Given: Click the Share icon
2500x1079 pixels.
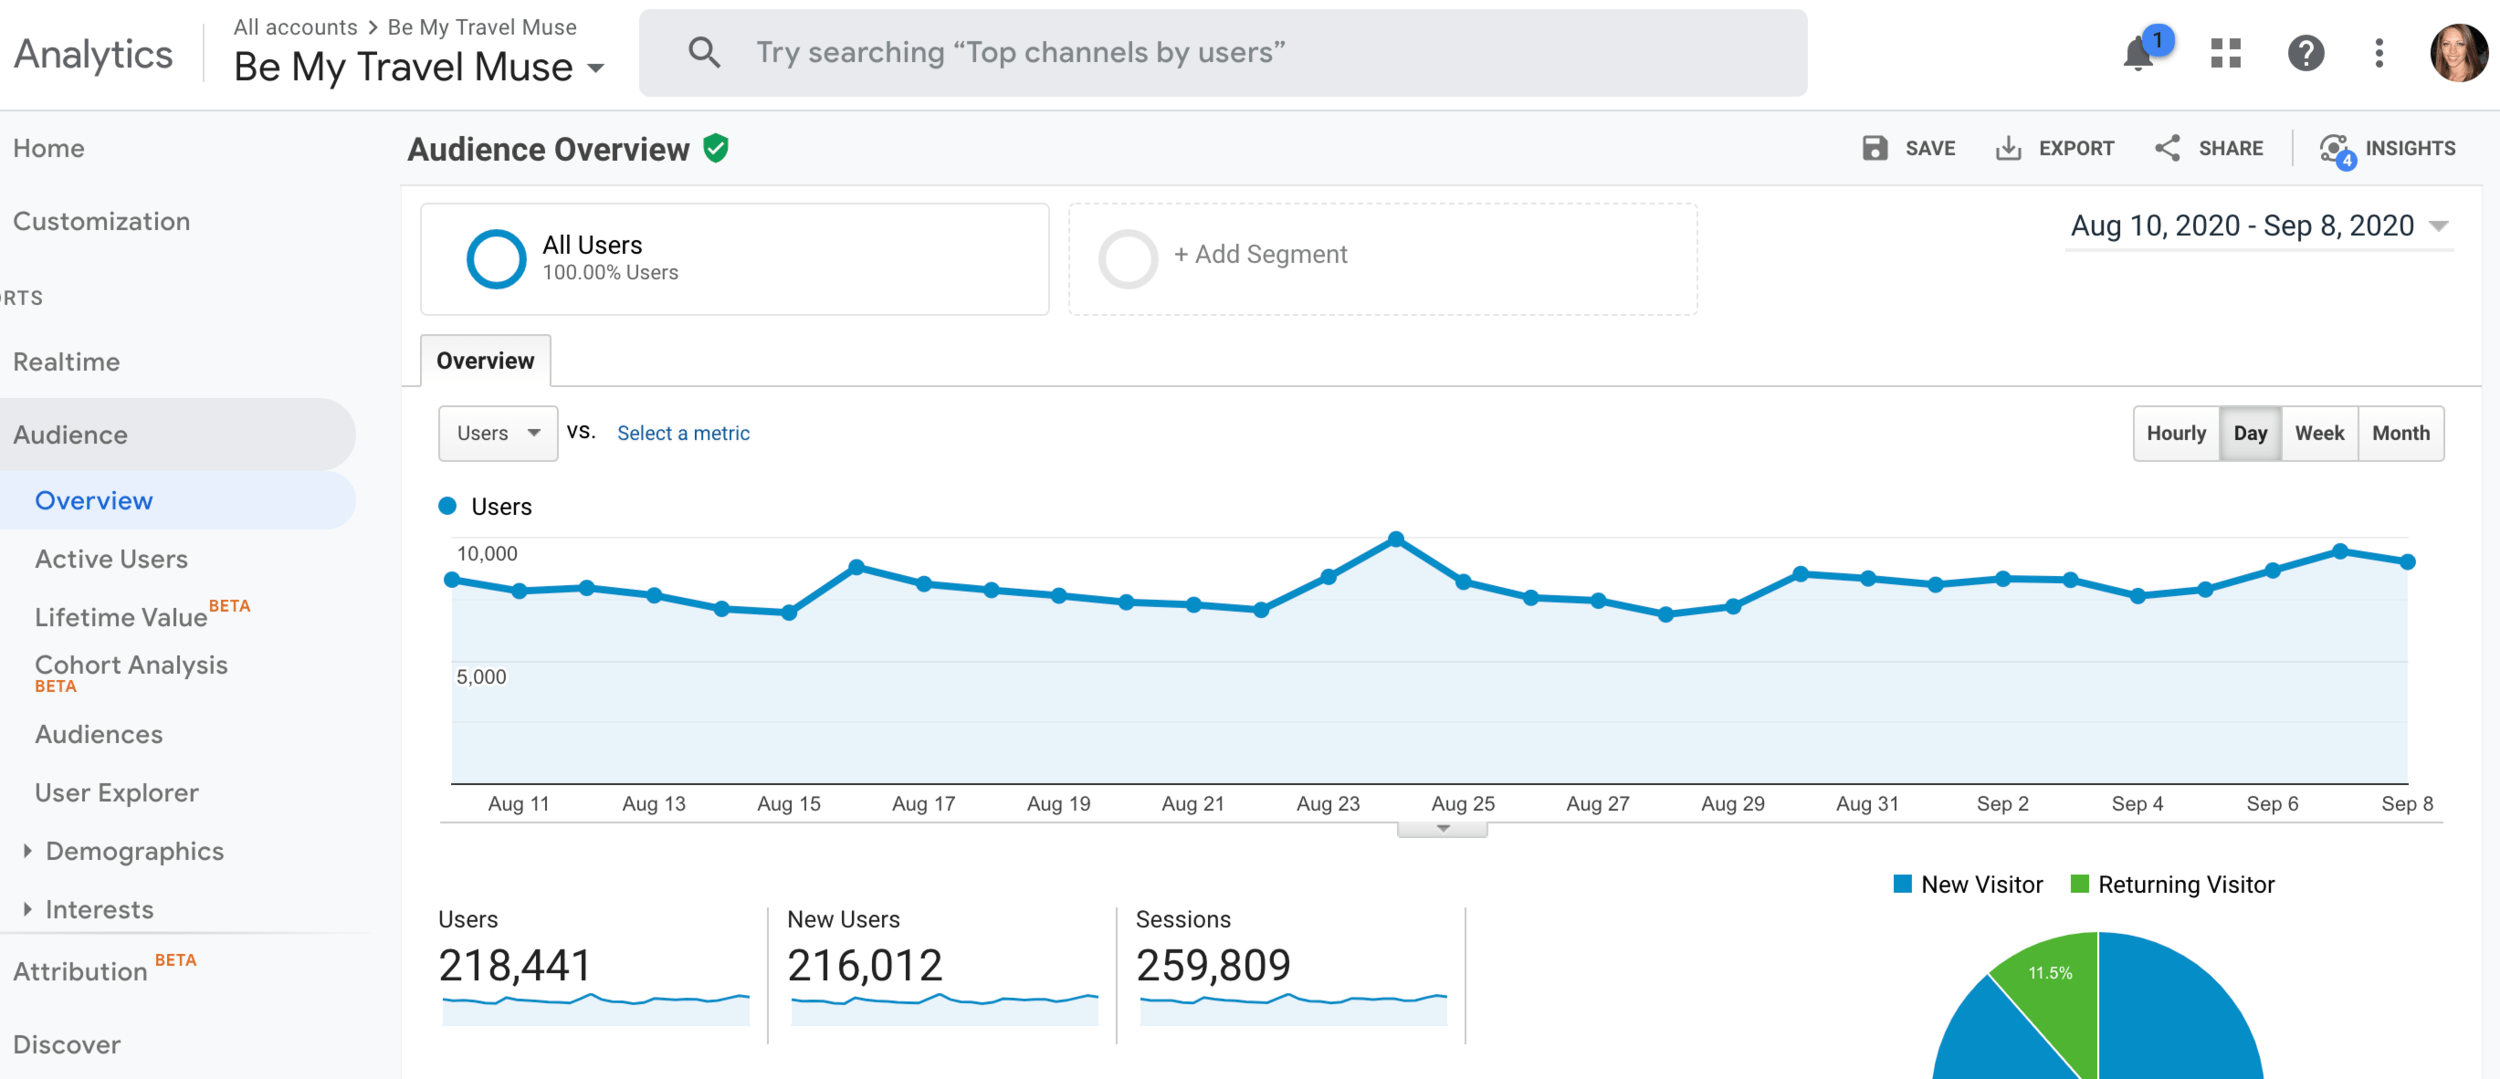Looking at the screenshot, I should (2168, 148).
